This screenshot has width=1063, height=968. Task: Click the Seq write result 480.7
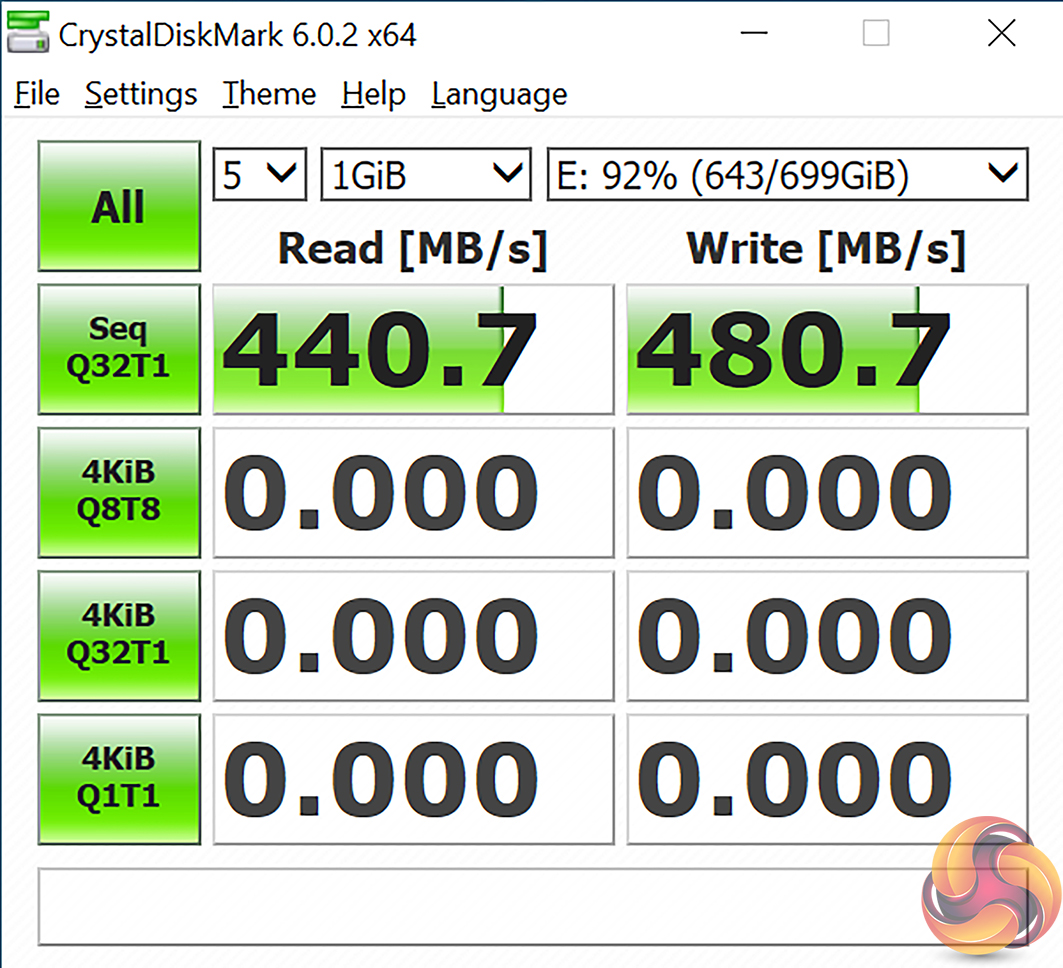pos(827,349)
